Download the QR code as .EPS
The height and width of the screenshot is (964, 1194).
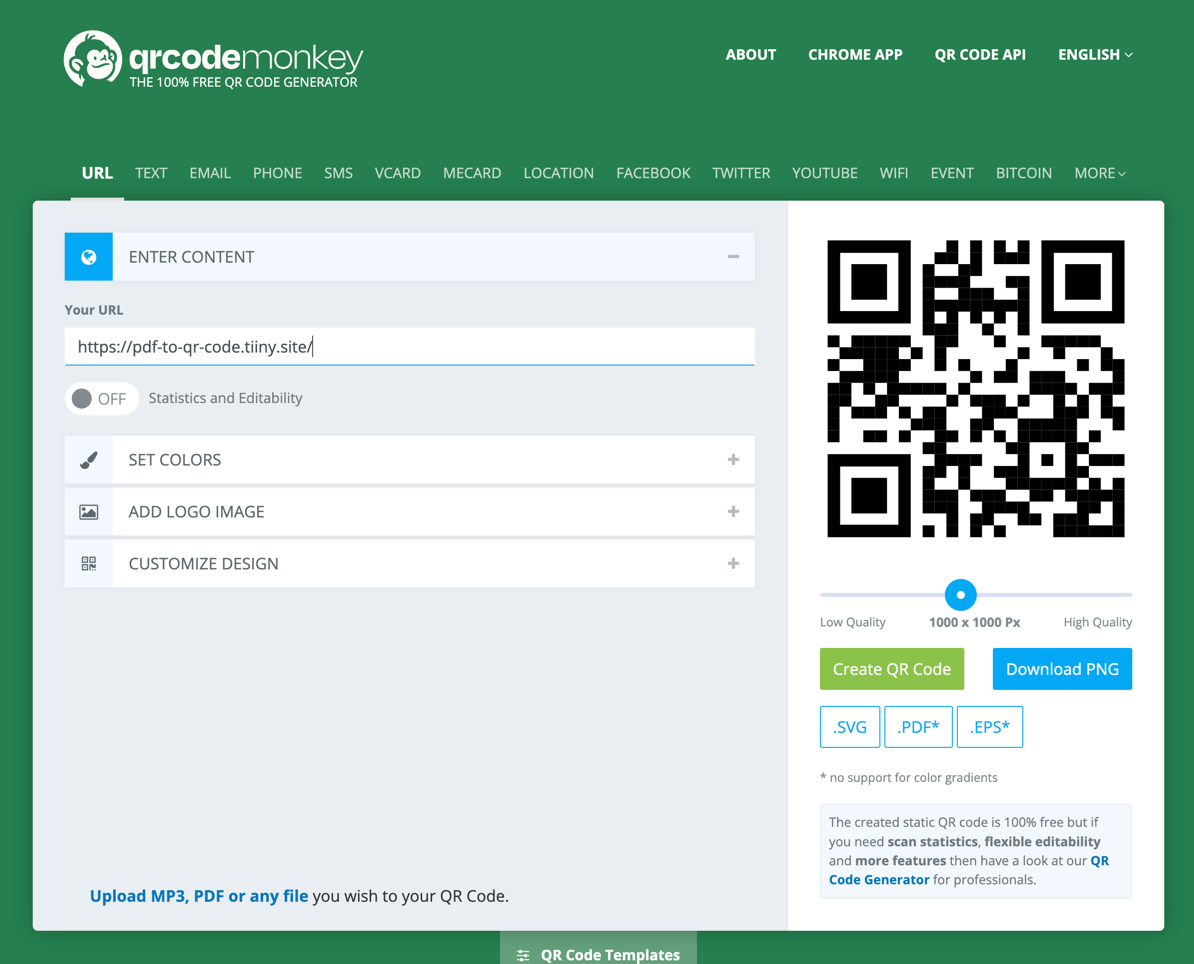(x=990, y=727)
